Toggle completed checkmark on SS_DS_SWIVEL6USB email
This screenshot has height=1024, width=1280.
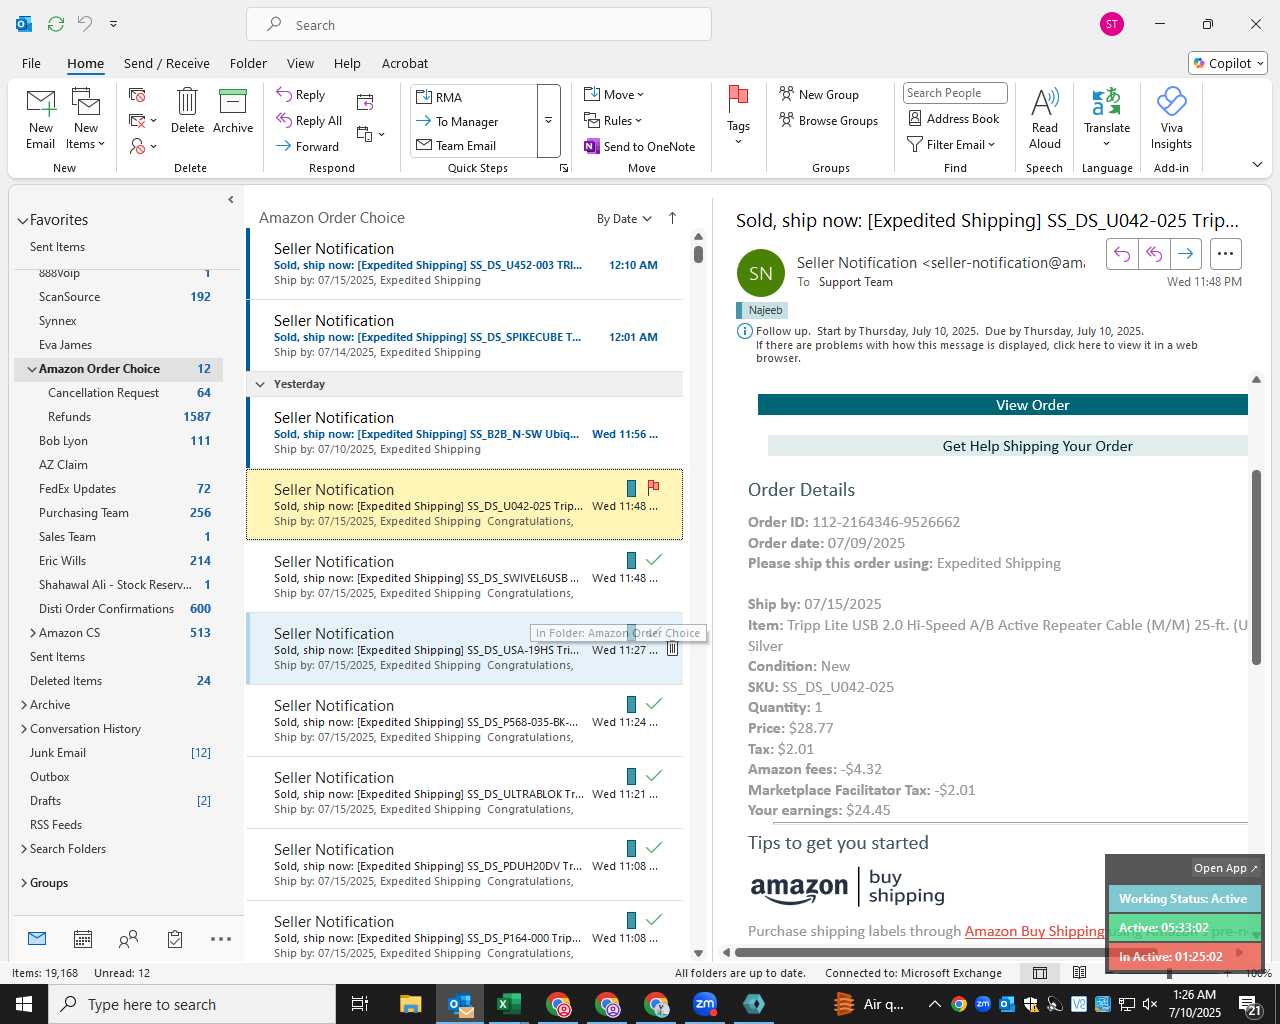coord(654,559)
